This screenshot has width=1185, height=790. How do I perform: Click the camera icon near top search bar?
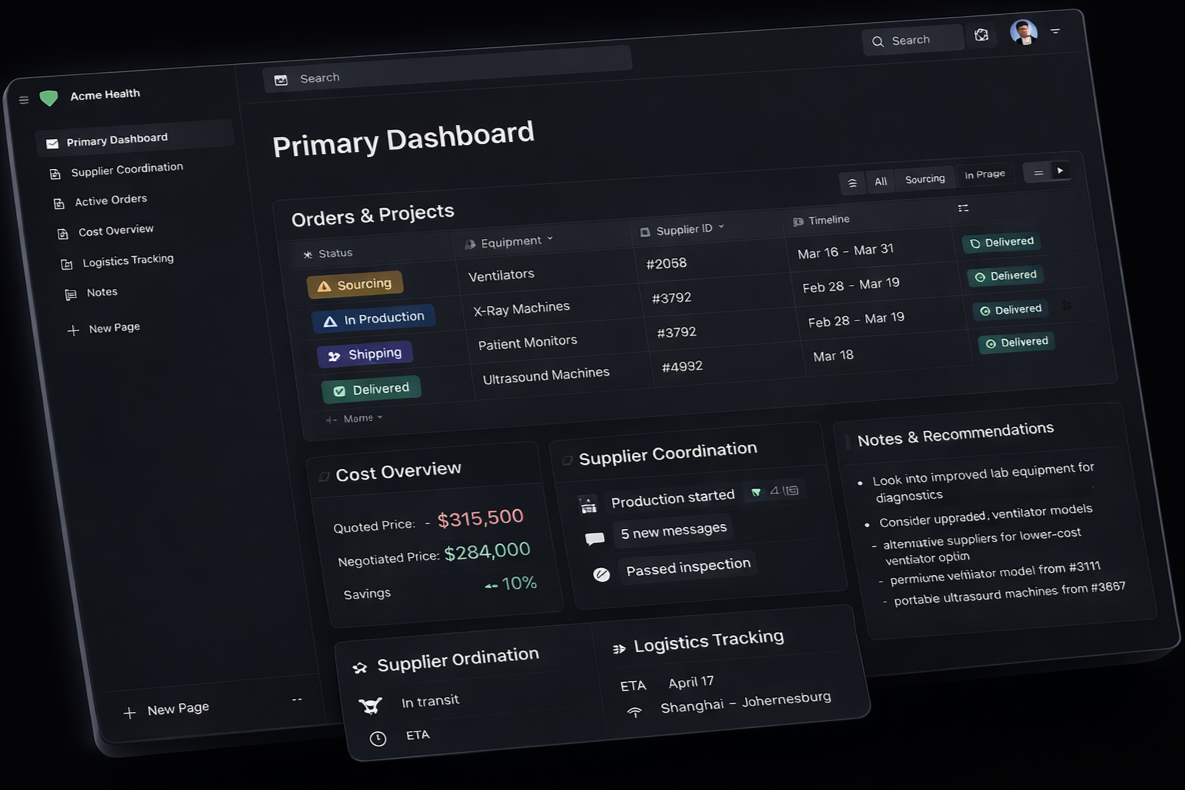(981, 34)
